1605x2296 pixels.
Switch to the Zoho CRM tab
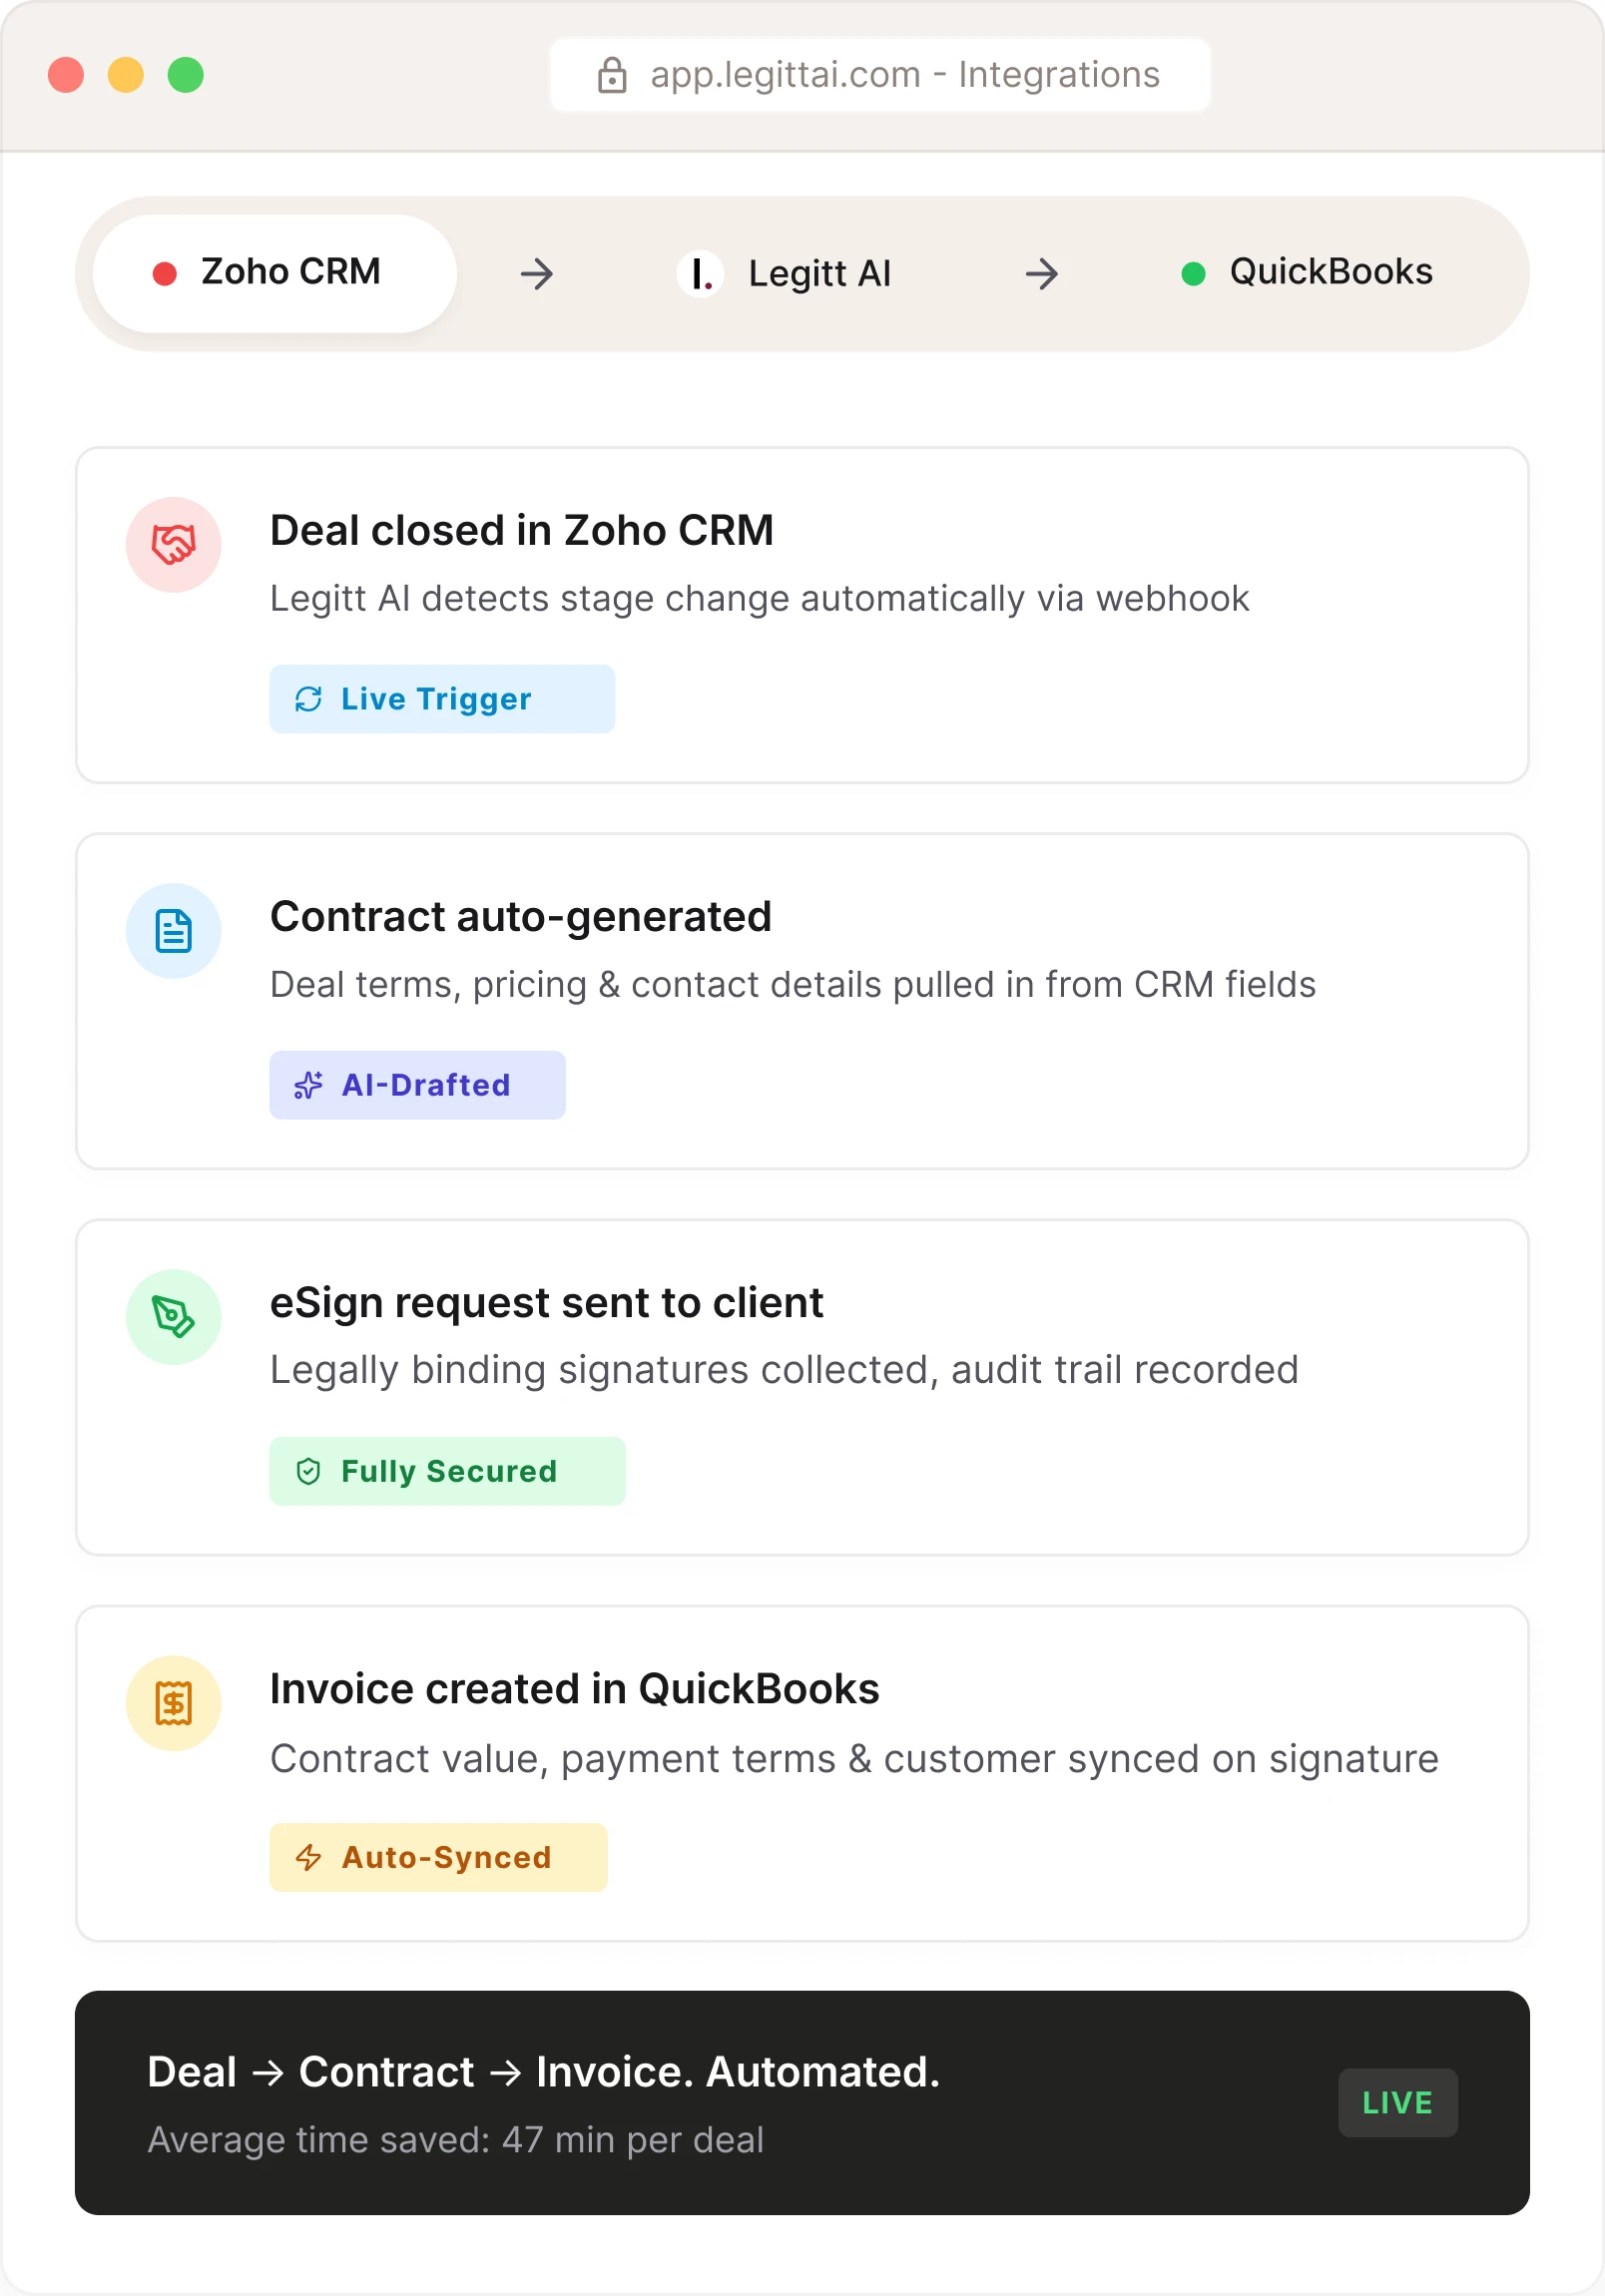tap(273, 271)
